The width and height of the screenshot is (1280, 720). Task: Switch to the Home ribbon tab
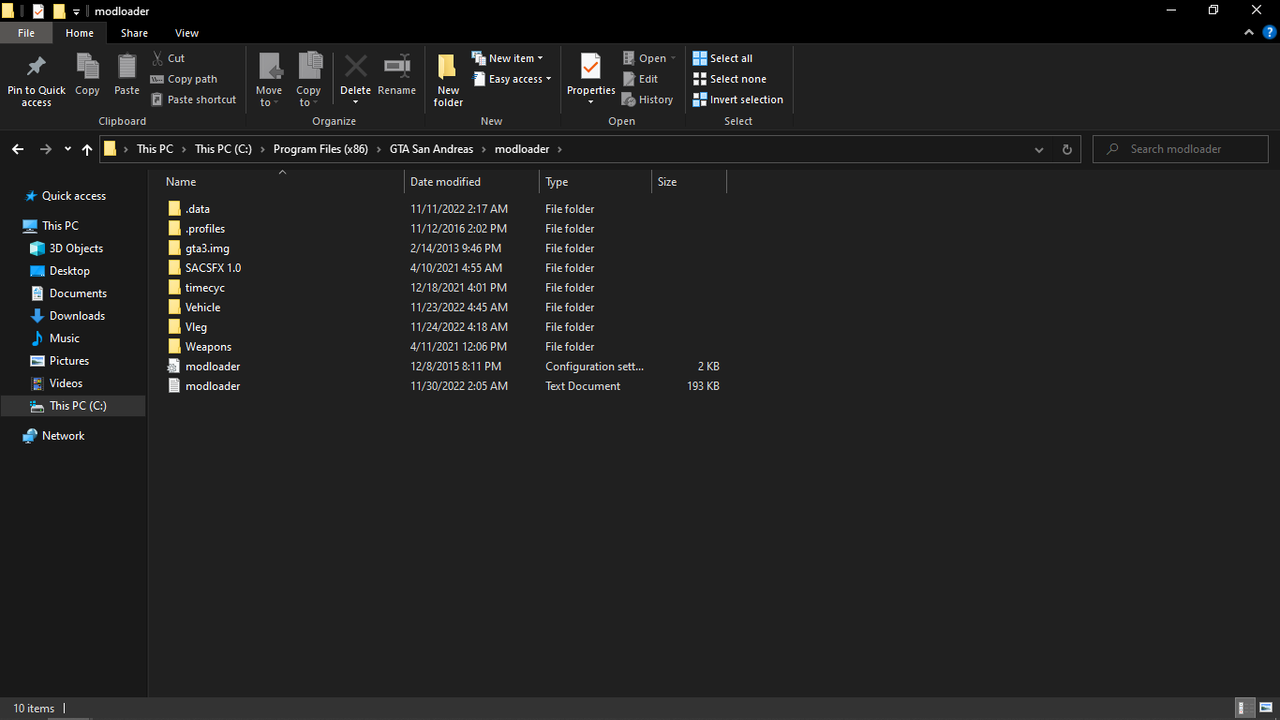pyautogui.click(x=80, y=33)
